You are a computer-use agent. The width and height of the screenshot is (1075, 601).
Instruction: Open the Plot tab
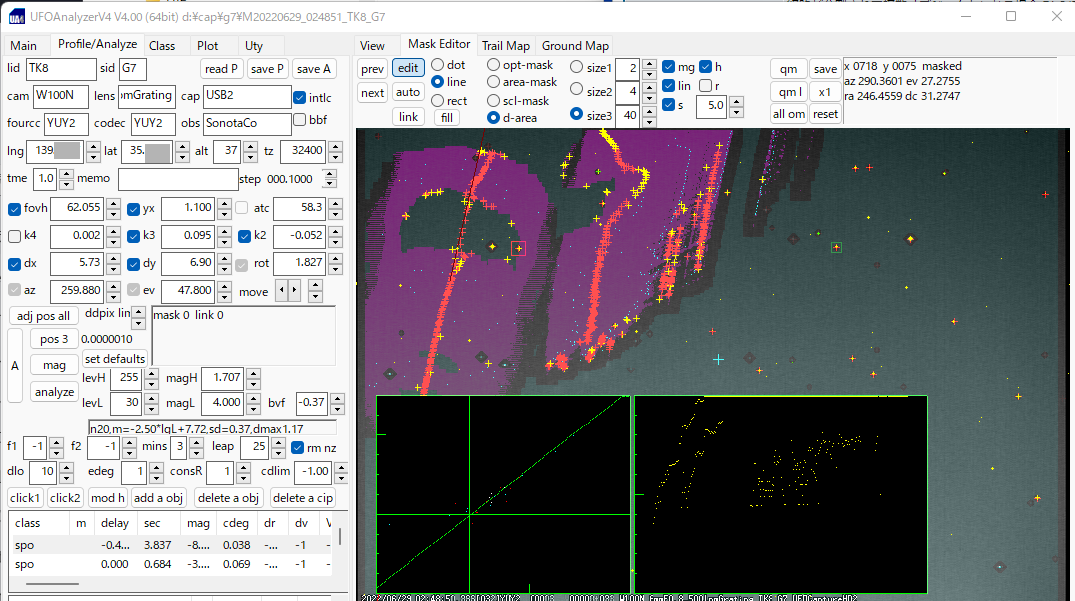tap(207, 46)
